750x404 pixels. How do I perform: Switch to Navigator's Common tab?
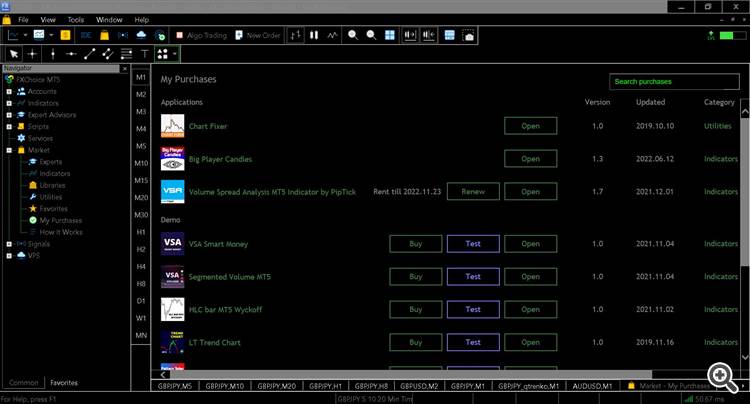(x=24, y=382)
